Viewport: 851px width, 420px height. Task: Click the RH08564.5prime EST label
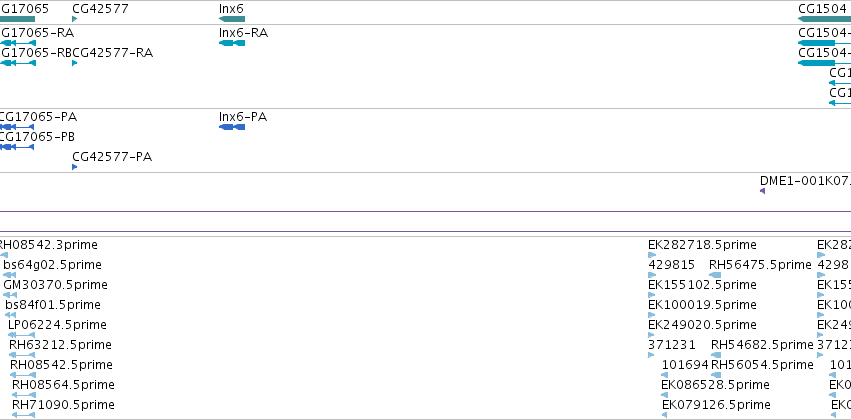(x=63, y=385)
